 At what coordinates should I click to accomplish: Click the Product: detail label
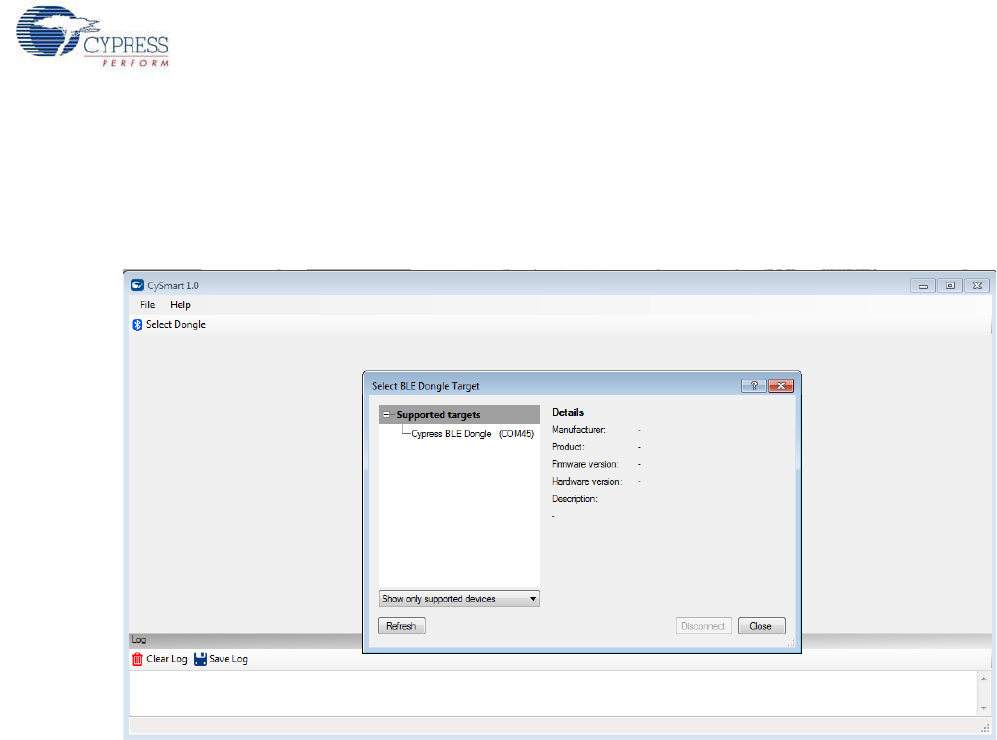pos(568,447)
